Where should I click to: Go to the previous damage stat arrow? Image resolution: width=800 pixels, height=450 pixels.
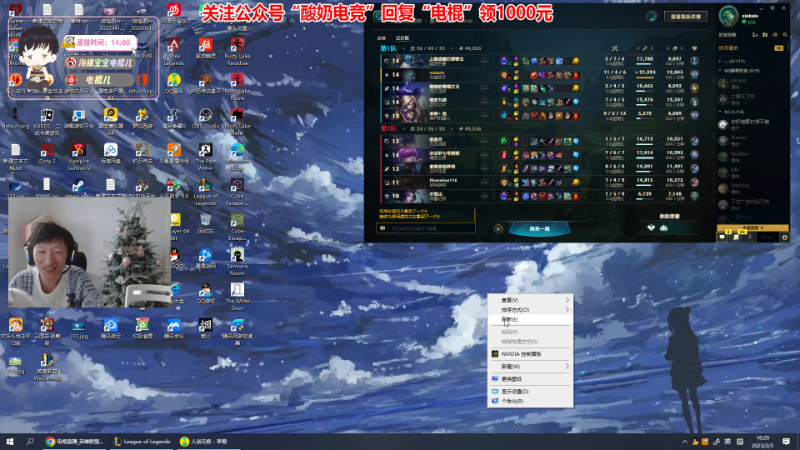tap(638, 48)
